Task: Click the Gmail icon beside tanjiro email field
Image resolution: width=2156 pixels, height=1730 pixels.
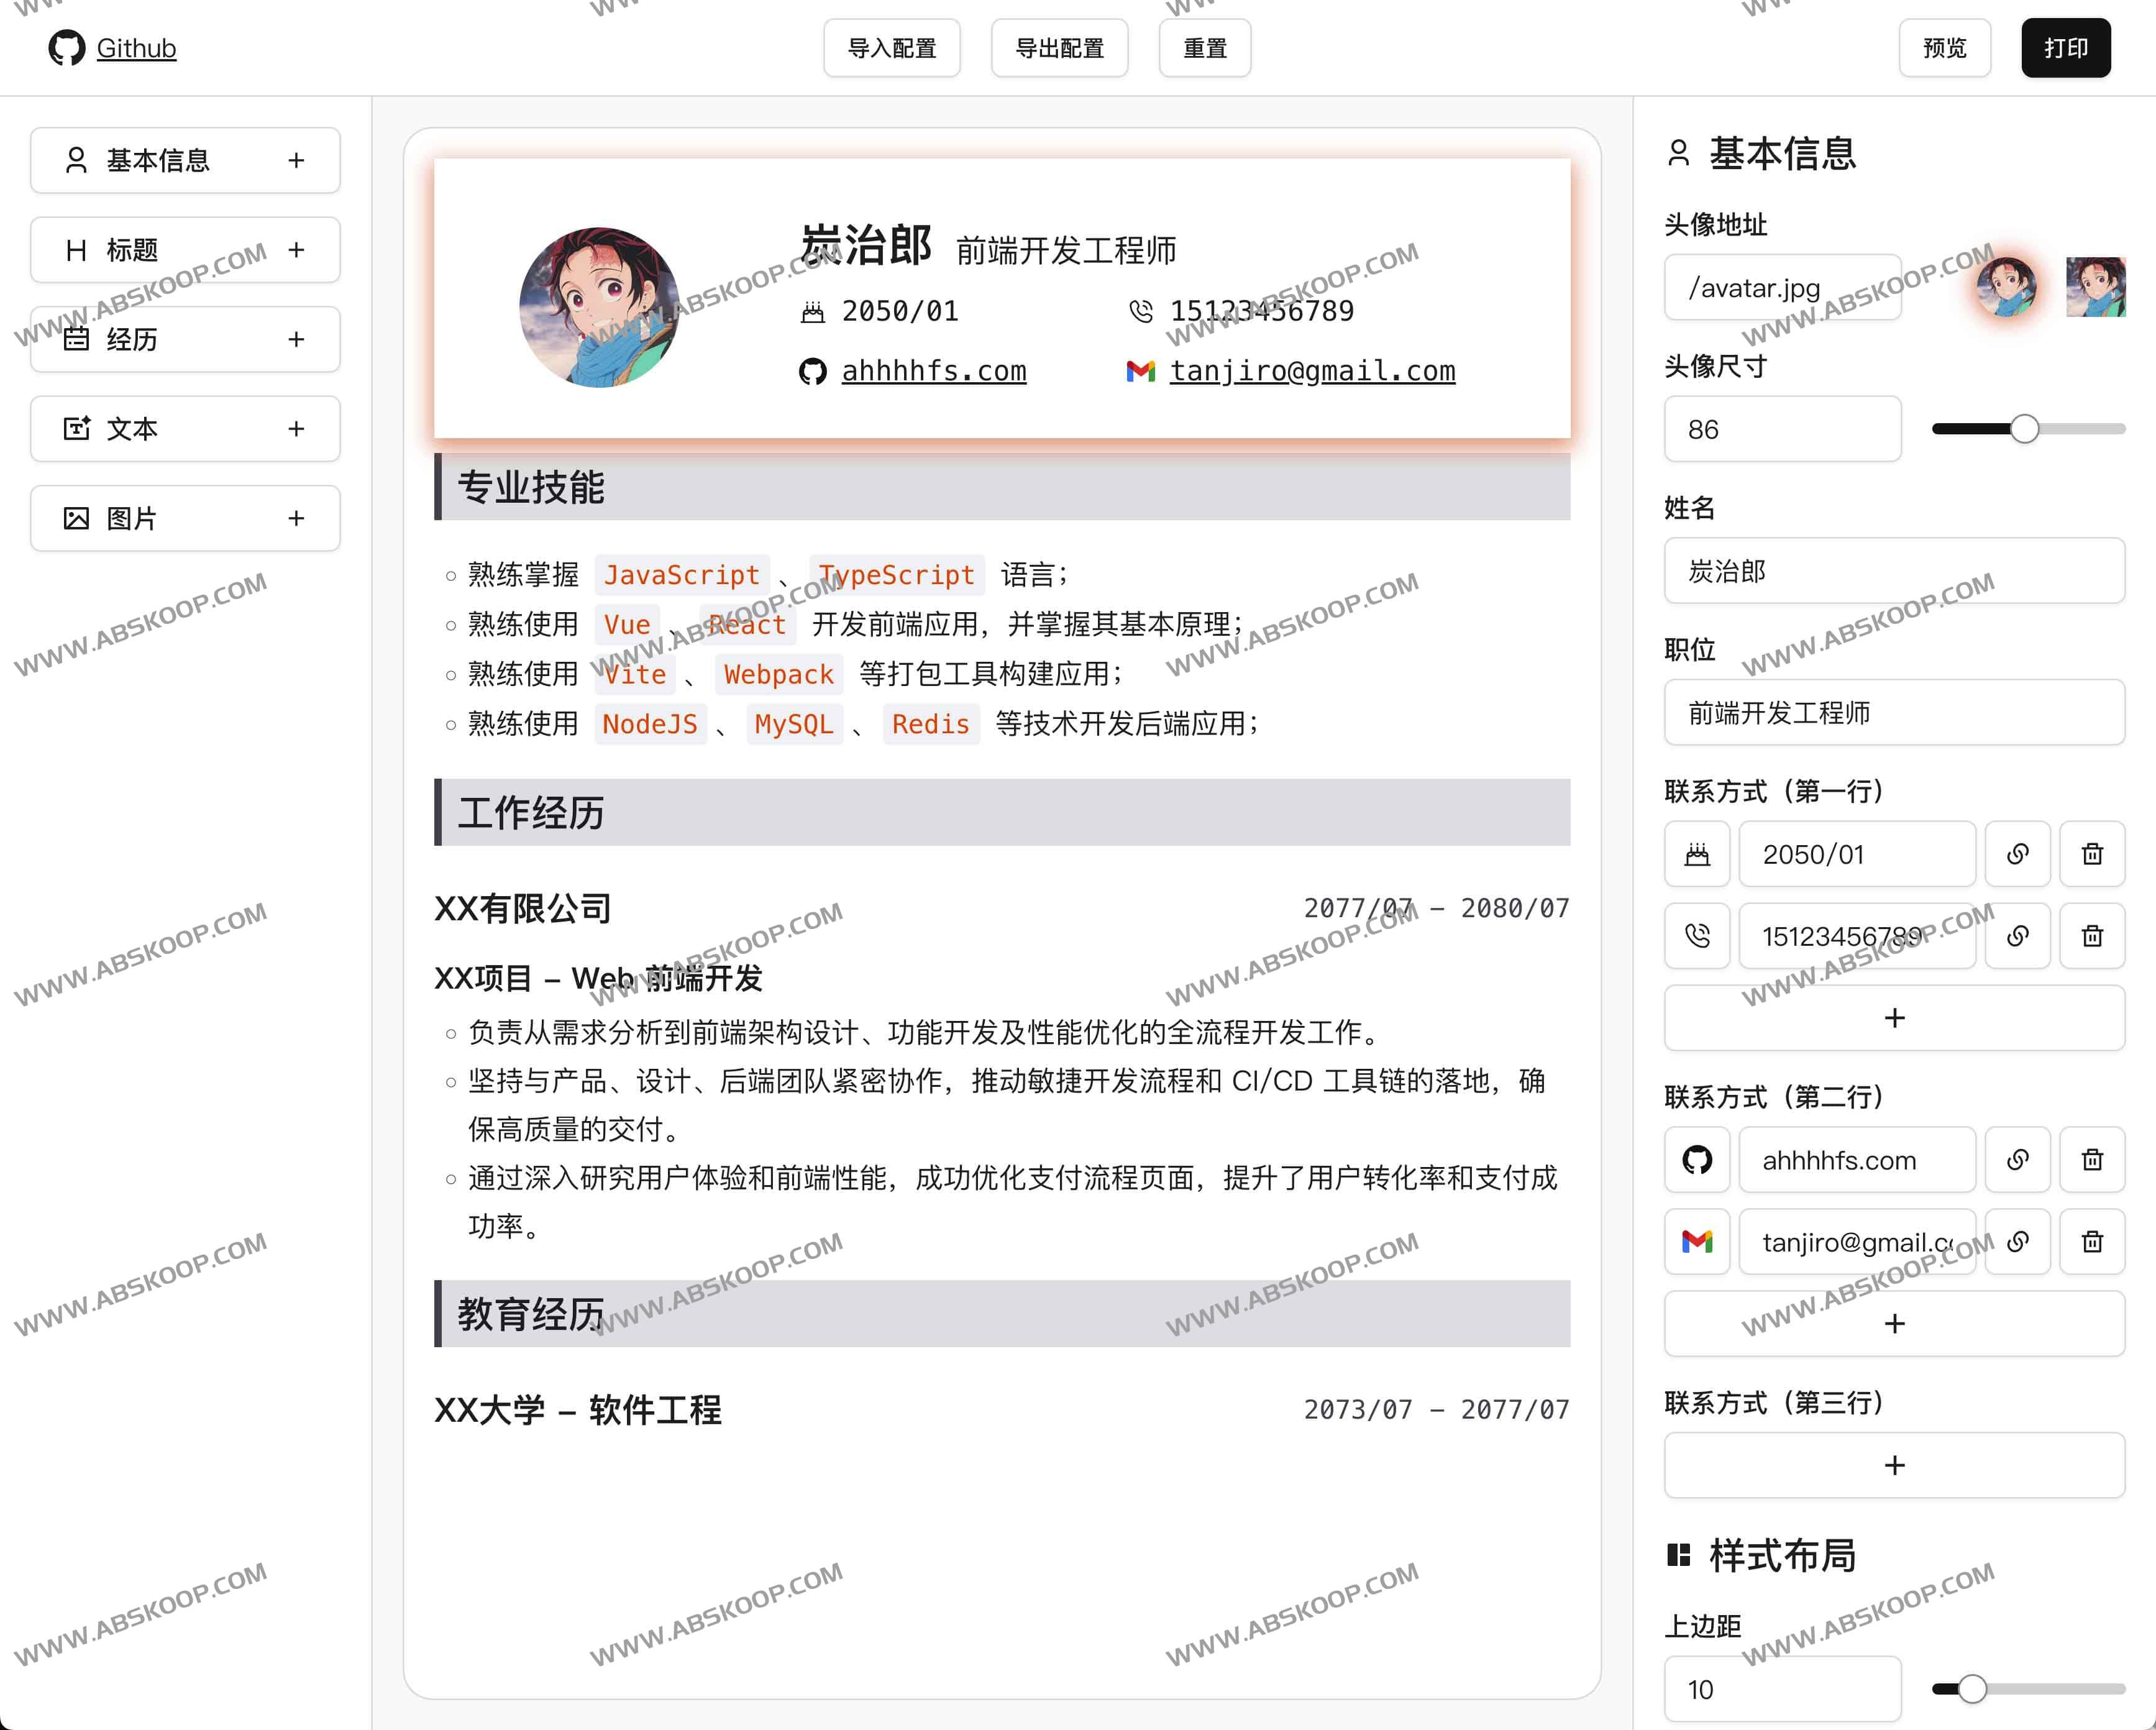Action: pyautogui.click(x=1697, y=1242)
